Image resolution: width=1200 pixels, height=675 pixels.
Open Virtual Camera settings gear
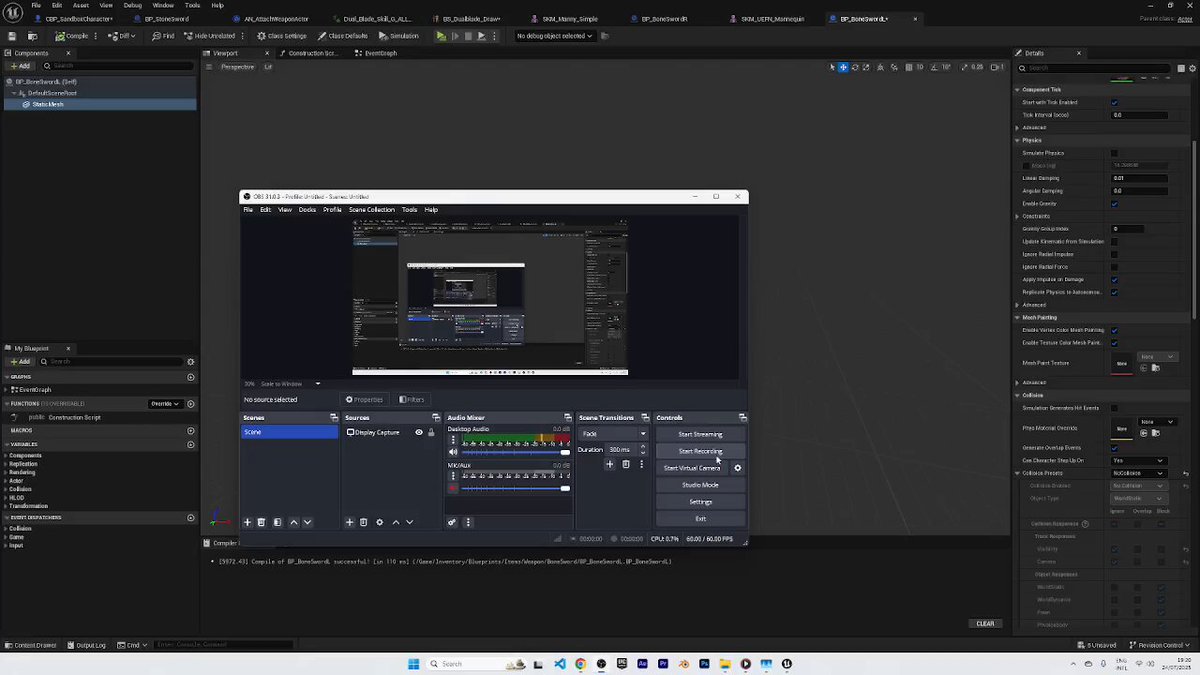(738, 468)
